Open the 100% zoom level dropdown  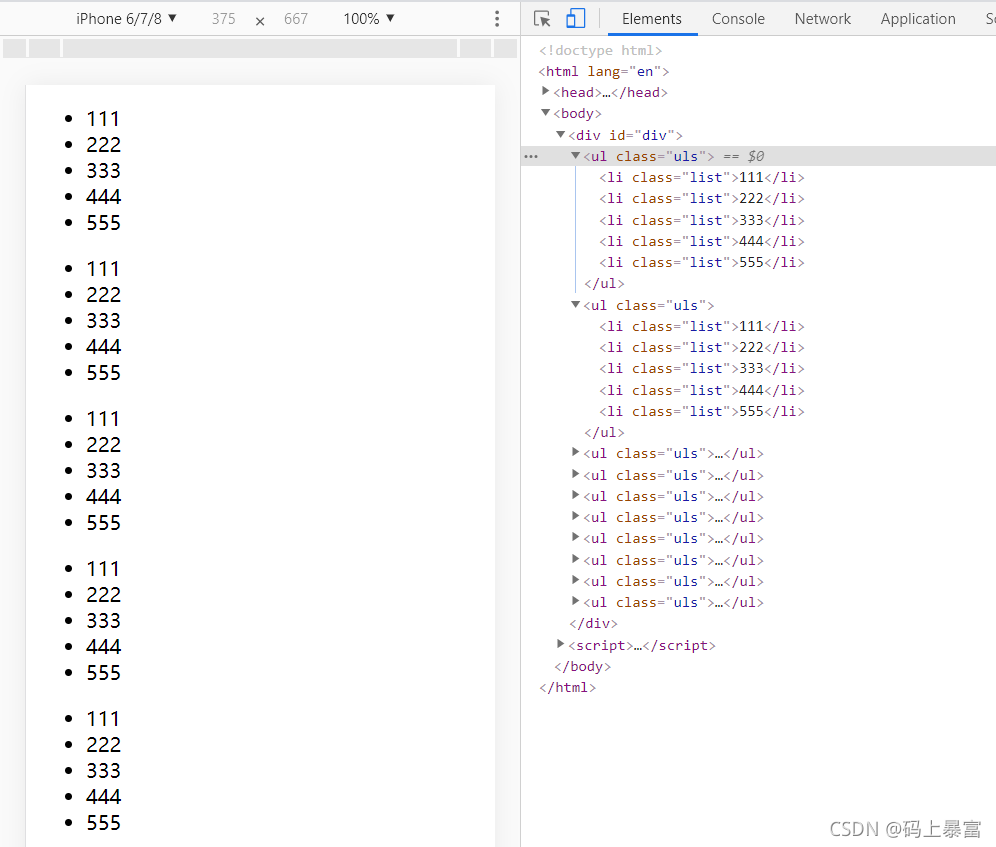coord(368,19)
